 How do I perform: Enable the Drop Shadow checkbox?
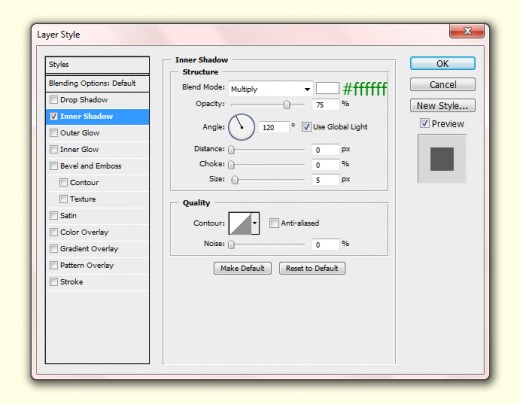coord(53,100)
